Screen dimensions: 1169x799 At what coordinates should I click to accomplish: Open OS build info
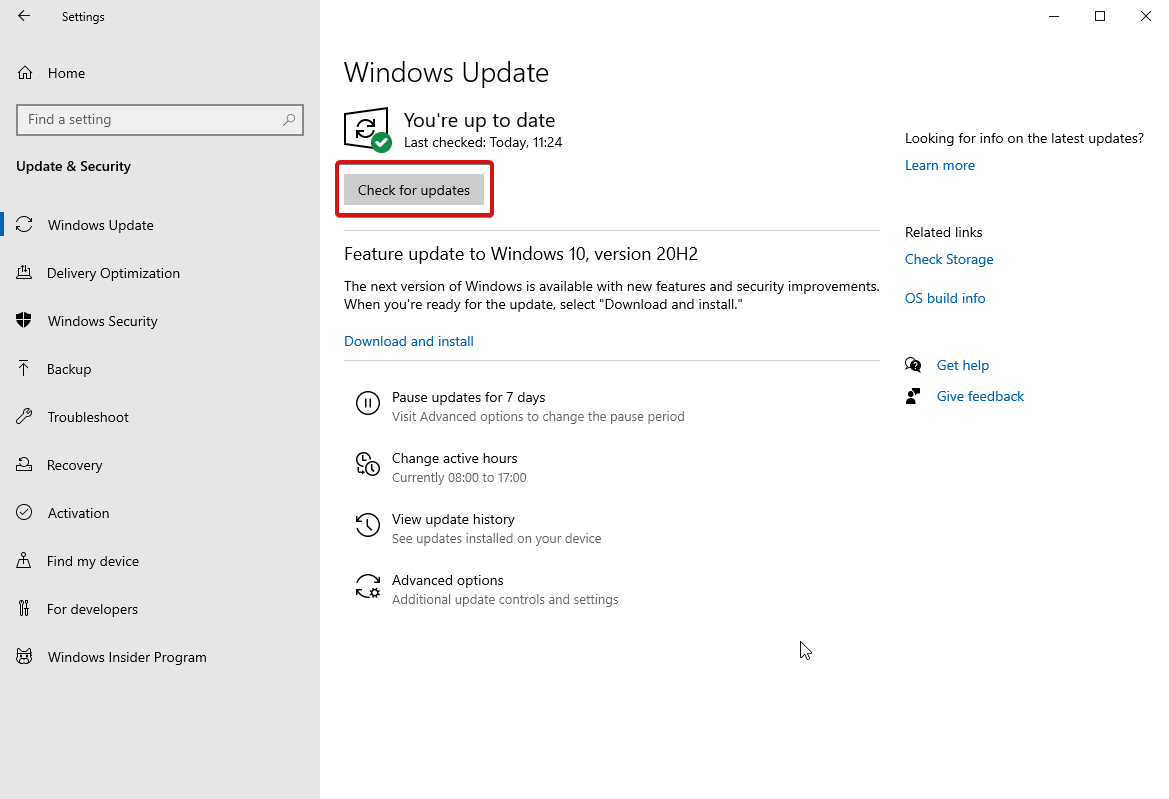(944, 297)
